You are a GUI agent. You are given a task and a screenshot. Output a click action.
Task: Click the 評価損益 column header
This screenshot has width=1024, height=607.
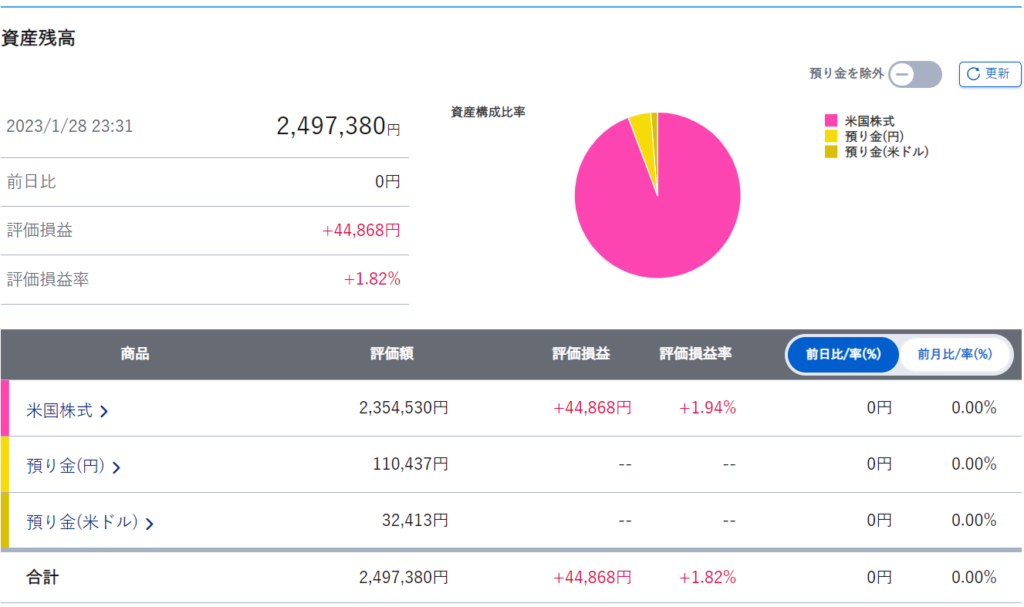pyautogui.click(x=581, y=354)
